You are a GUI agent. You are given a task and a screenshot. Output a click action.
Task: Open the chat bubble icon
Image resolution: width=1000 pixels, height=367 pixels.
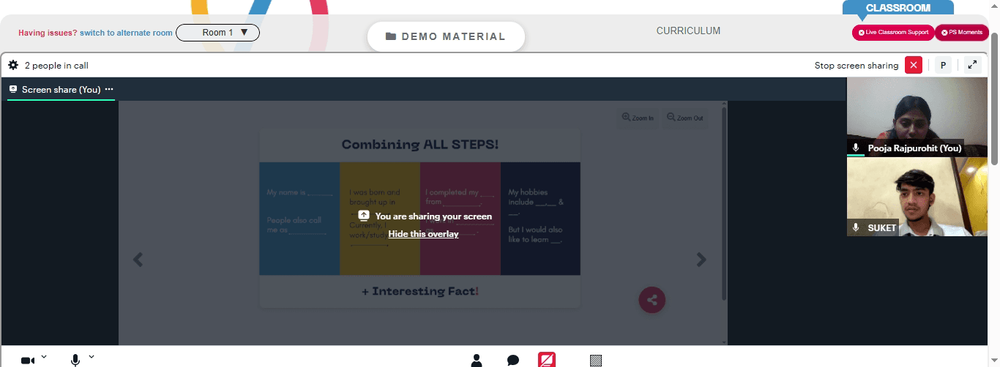[x=513, y=361]
